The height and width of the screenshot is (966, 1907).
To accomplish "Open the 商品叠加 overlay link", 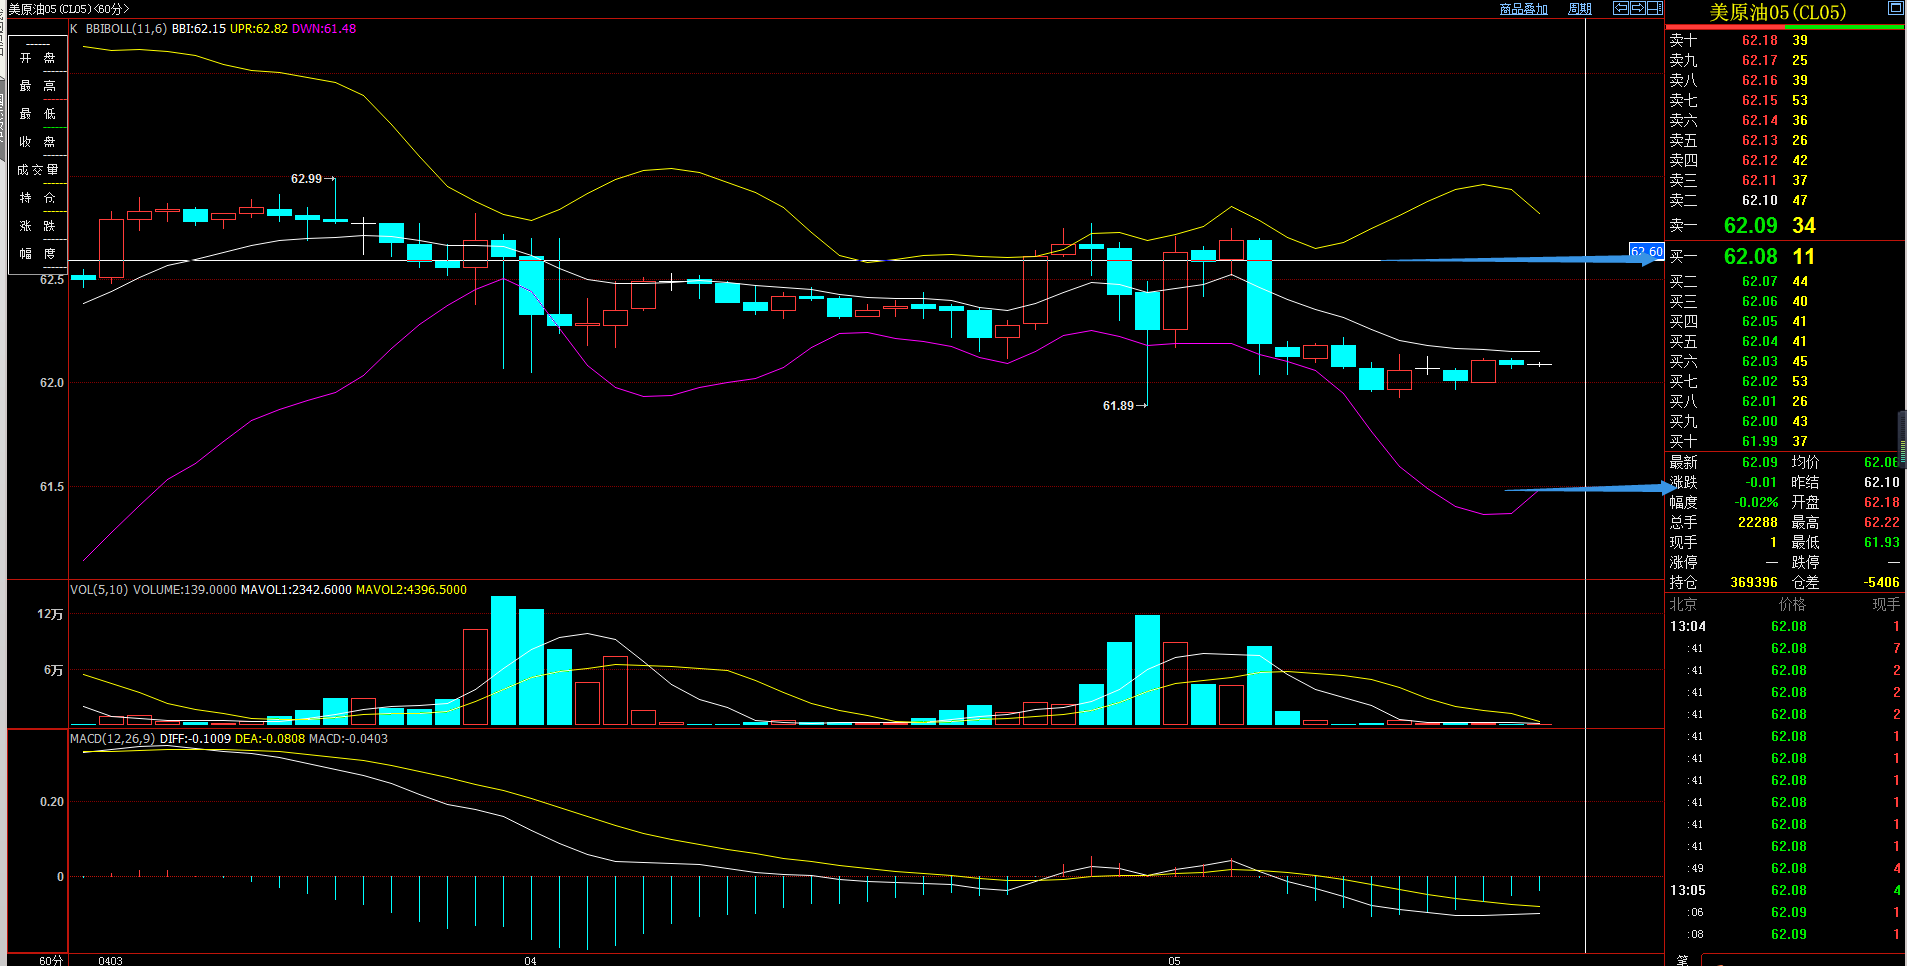I will 1524,9.
